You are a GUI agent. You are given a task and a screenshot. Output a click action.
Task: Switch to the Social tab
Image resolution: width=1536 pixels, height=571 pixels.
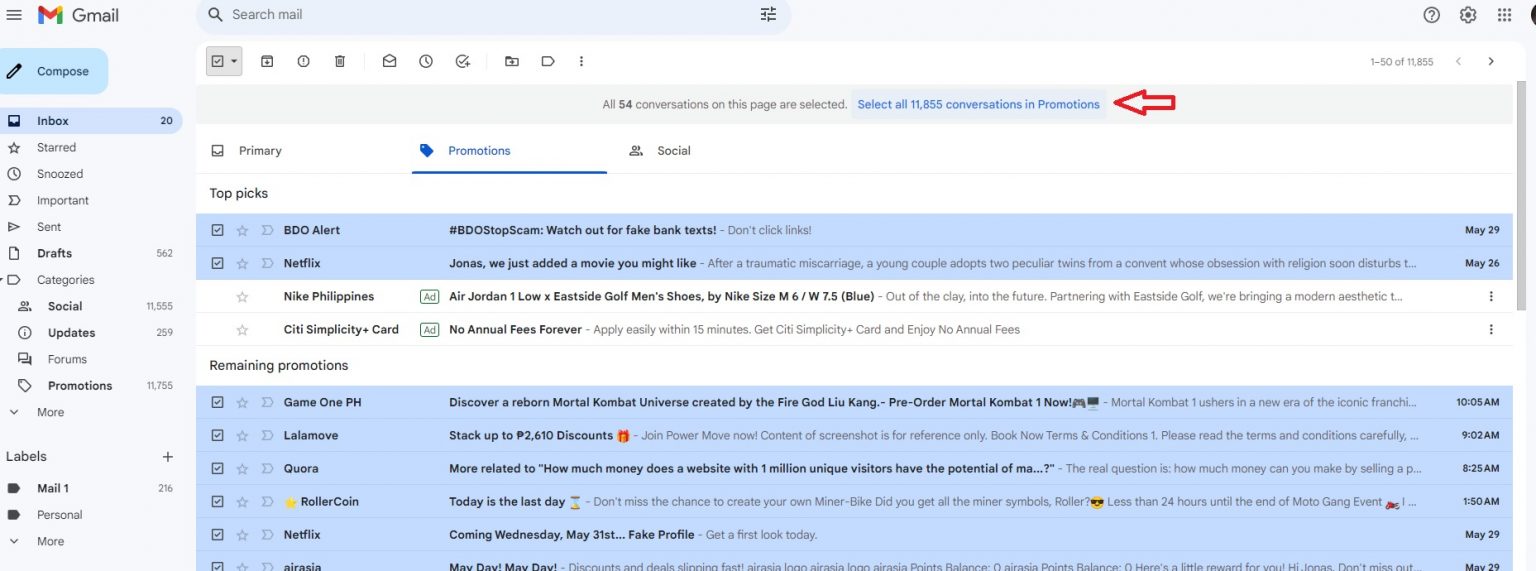[x=673, y=151]
